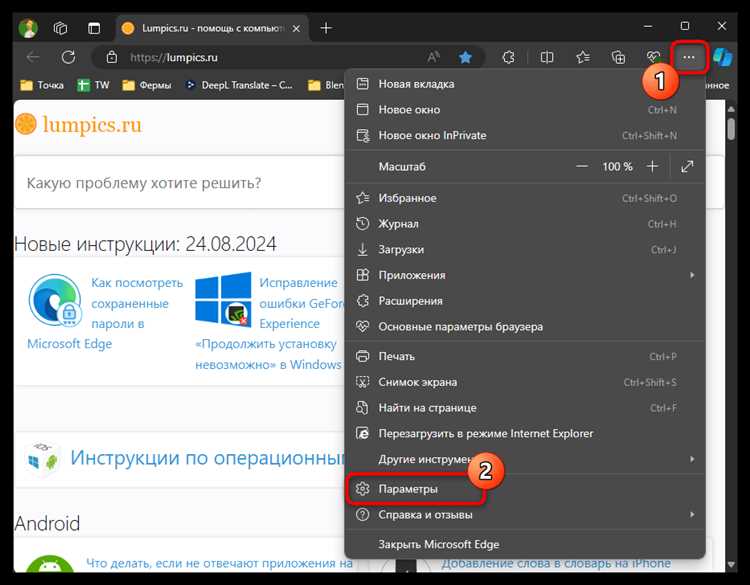The image size is (750, 585).
Task: Open the tab actions menu icon
Action: (x=94, y=28)
